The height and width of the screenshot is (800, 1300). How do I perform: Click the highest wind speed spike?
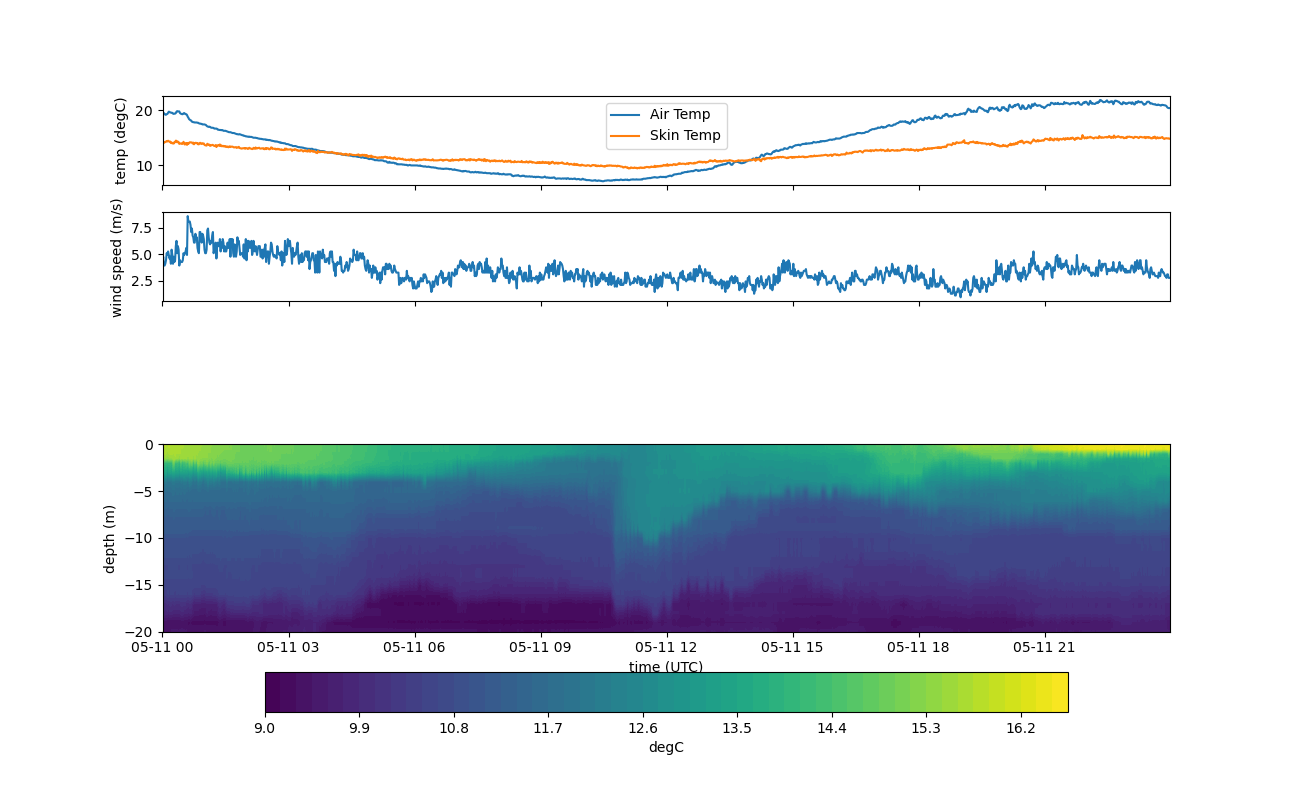(x=187, y=217)
